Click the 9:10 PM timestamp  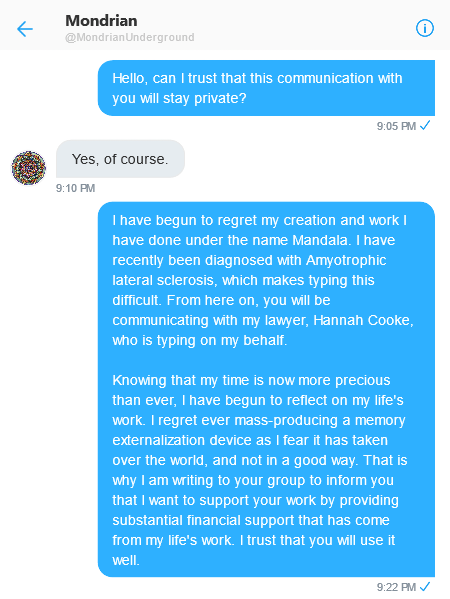point(75,188)
